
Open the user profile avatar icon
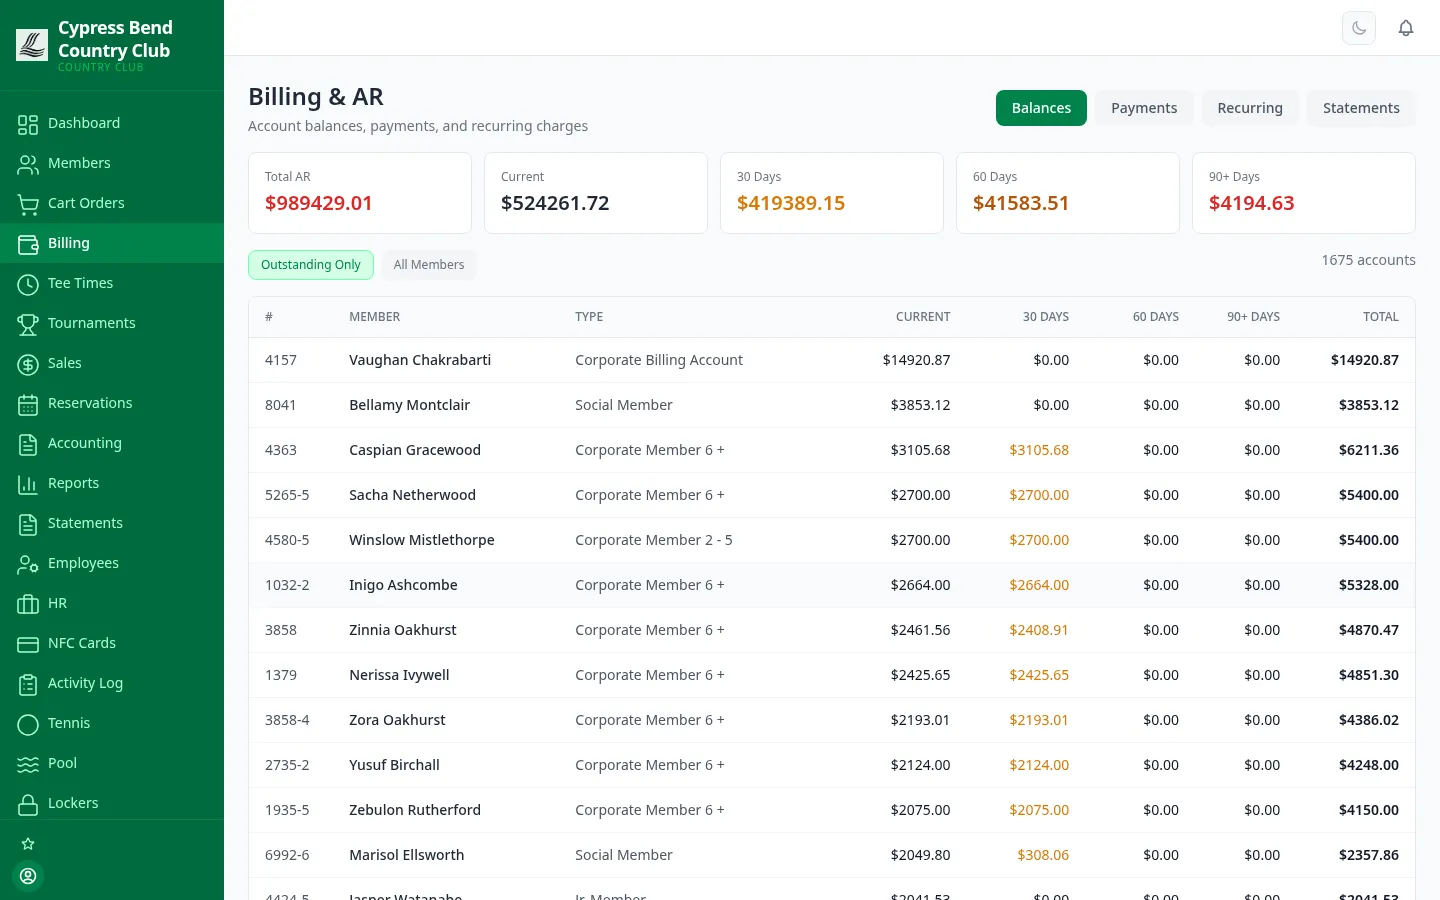[28, 876]
